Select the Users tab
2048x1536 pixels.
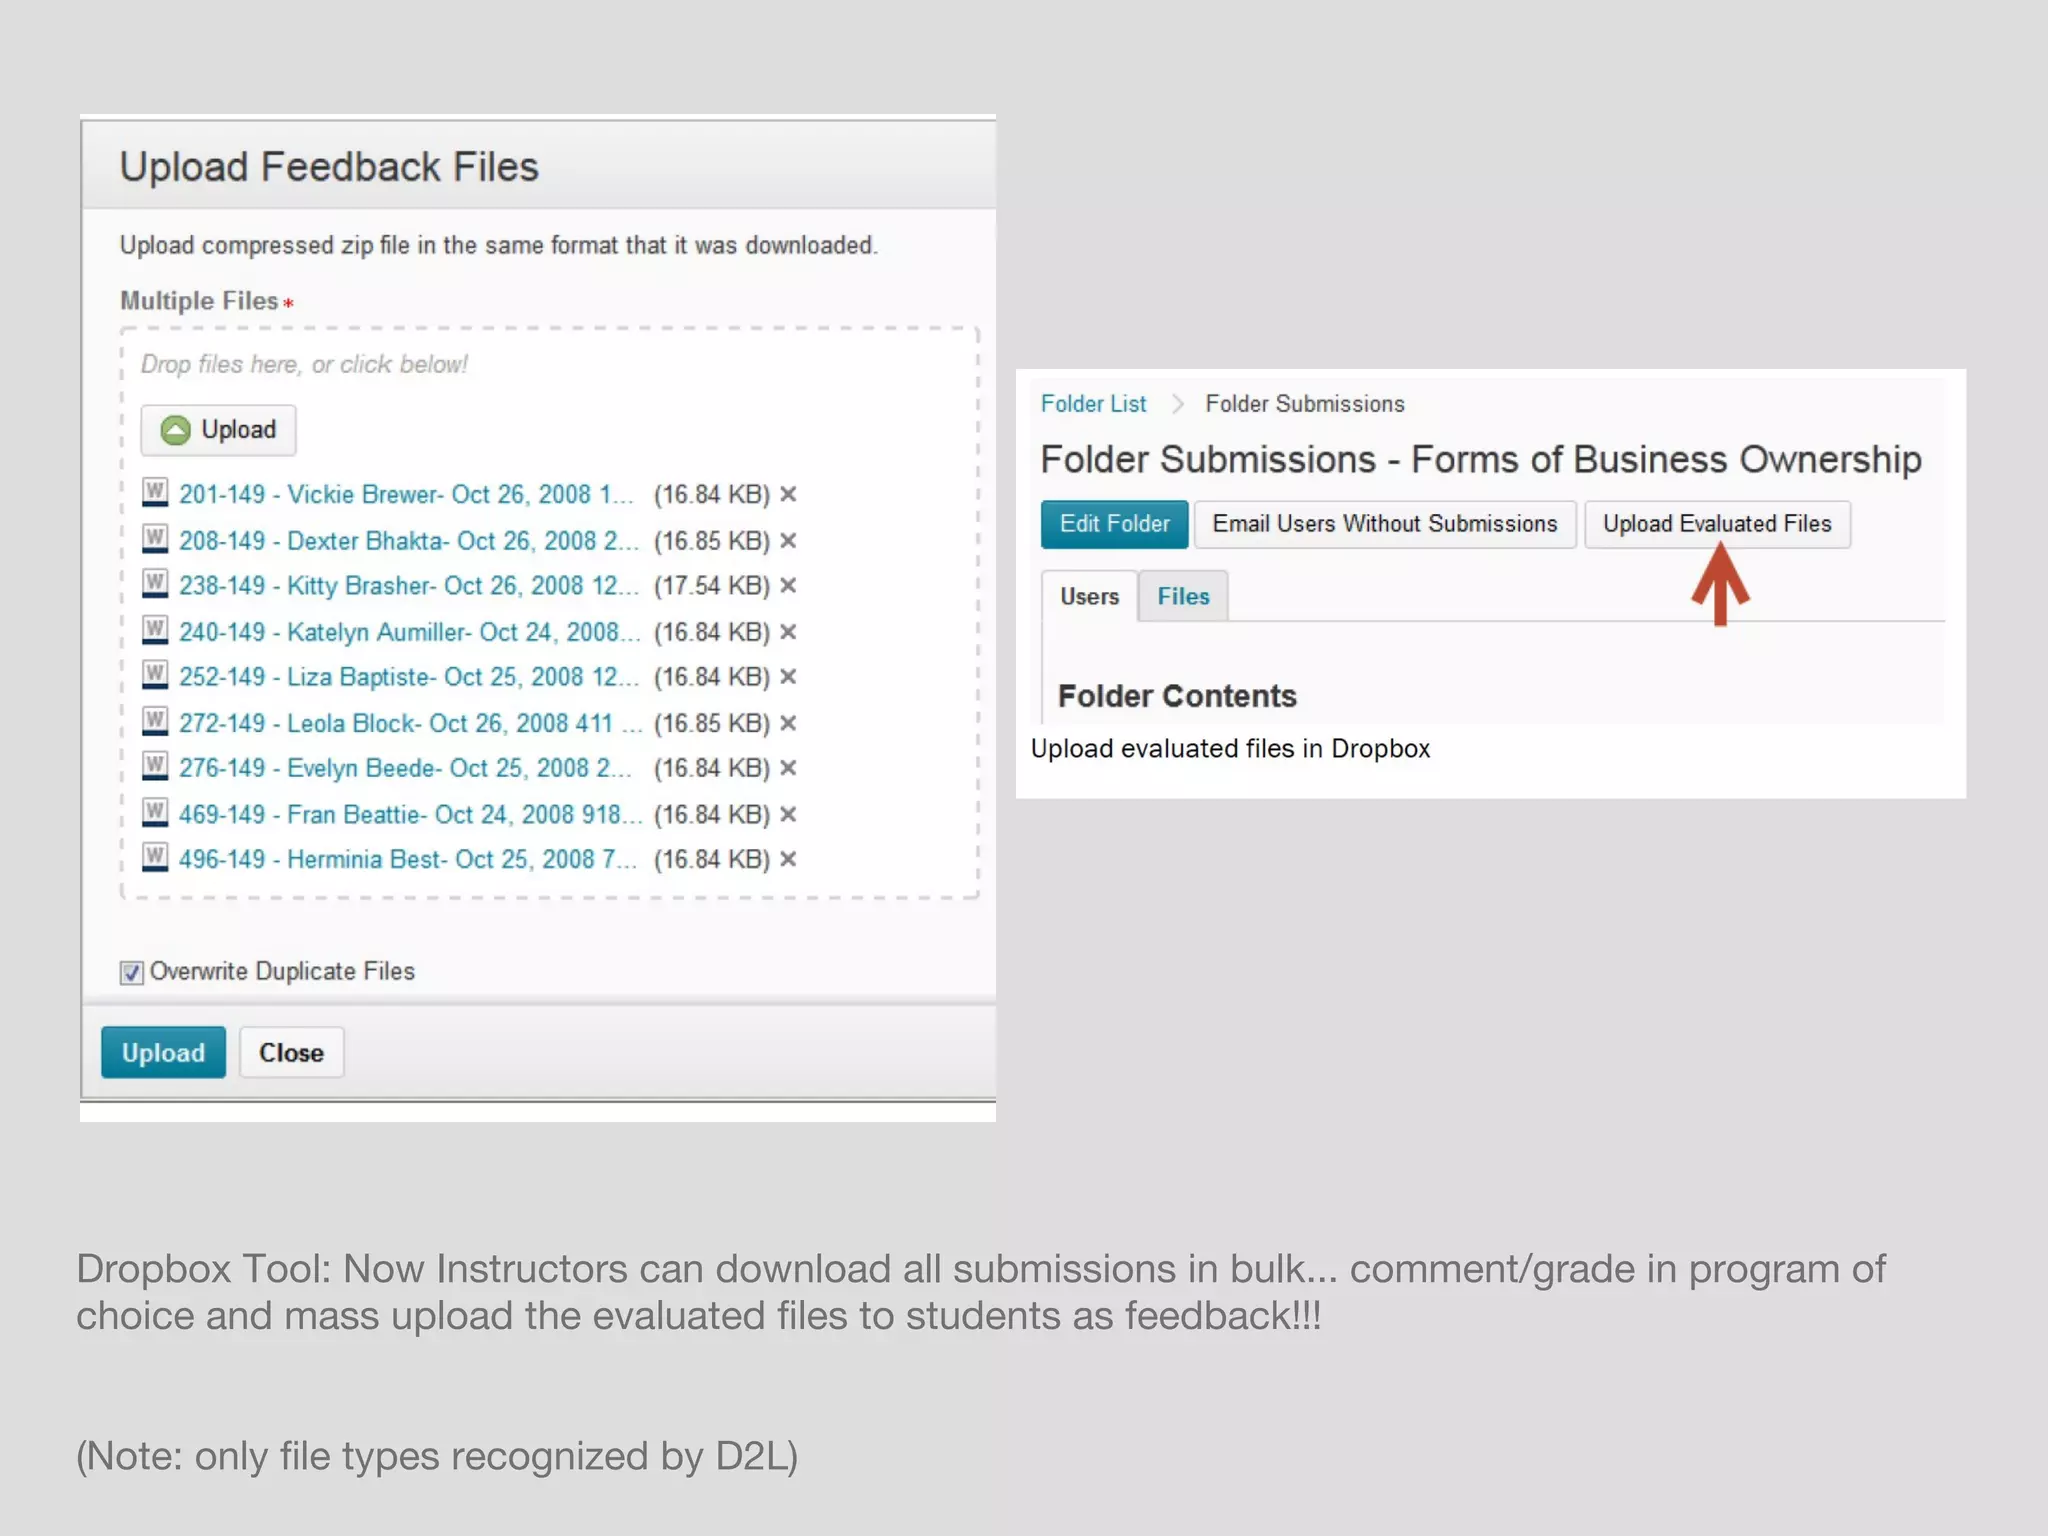(x=1089, y=597)
